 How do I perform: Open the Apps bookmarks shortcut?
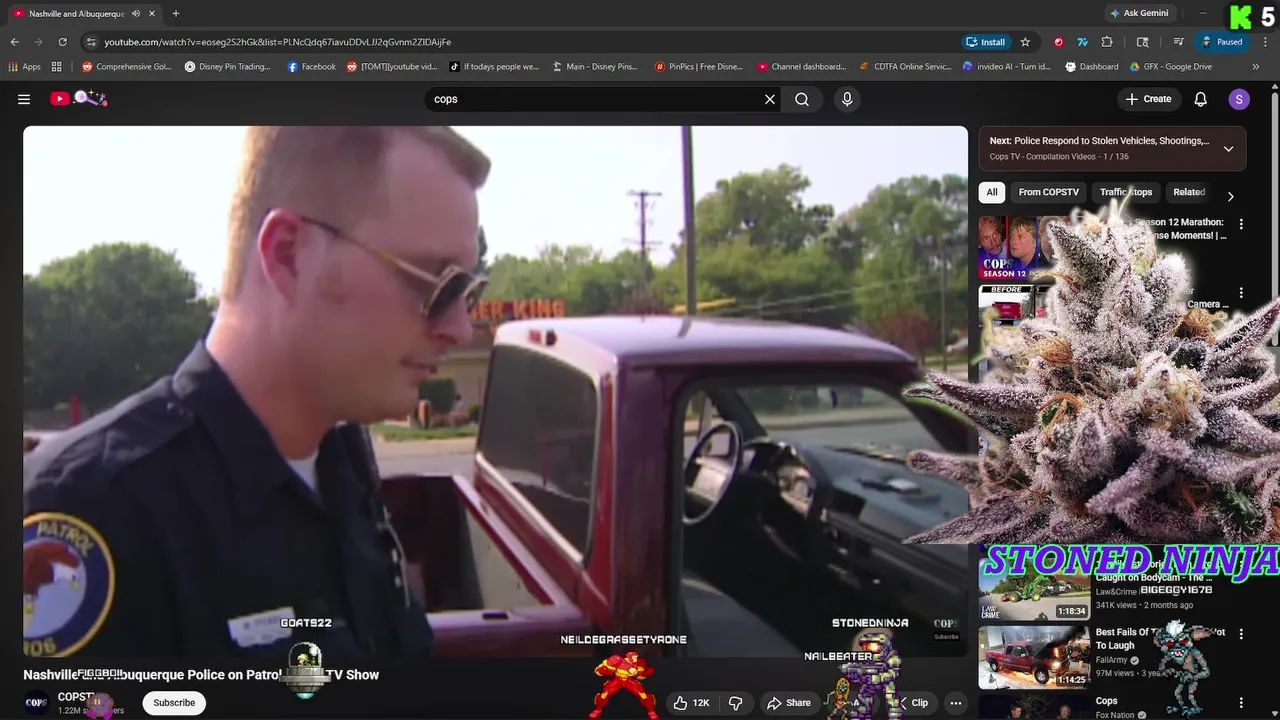point(24,67)
